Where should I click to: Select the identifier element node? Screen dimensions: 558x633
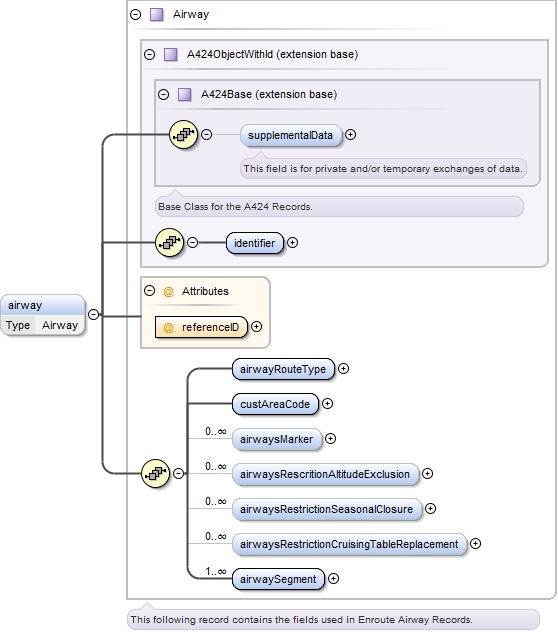(255, 243)
